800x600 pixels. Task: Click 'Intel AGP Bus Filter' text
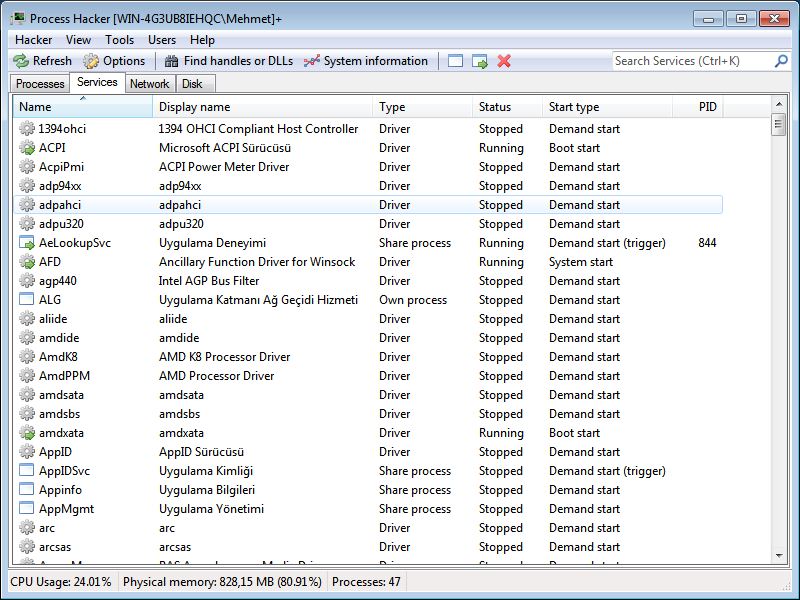click(209, 281)
